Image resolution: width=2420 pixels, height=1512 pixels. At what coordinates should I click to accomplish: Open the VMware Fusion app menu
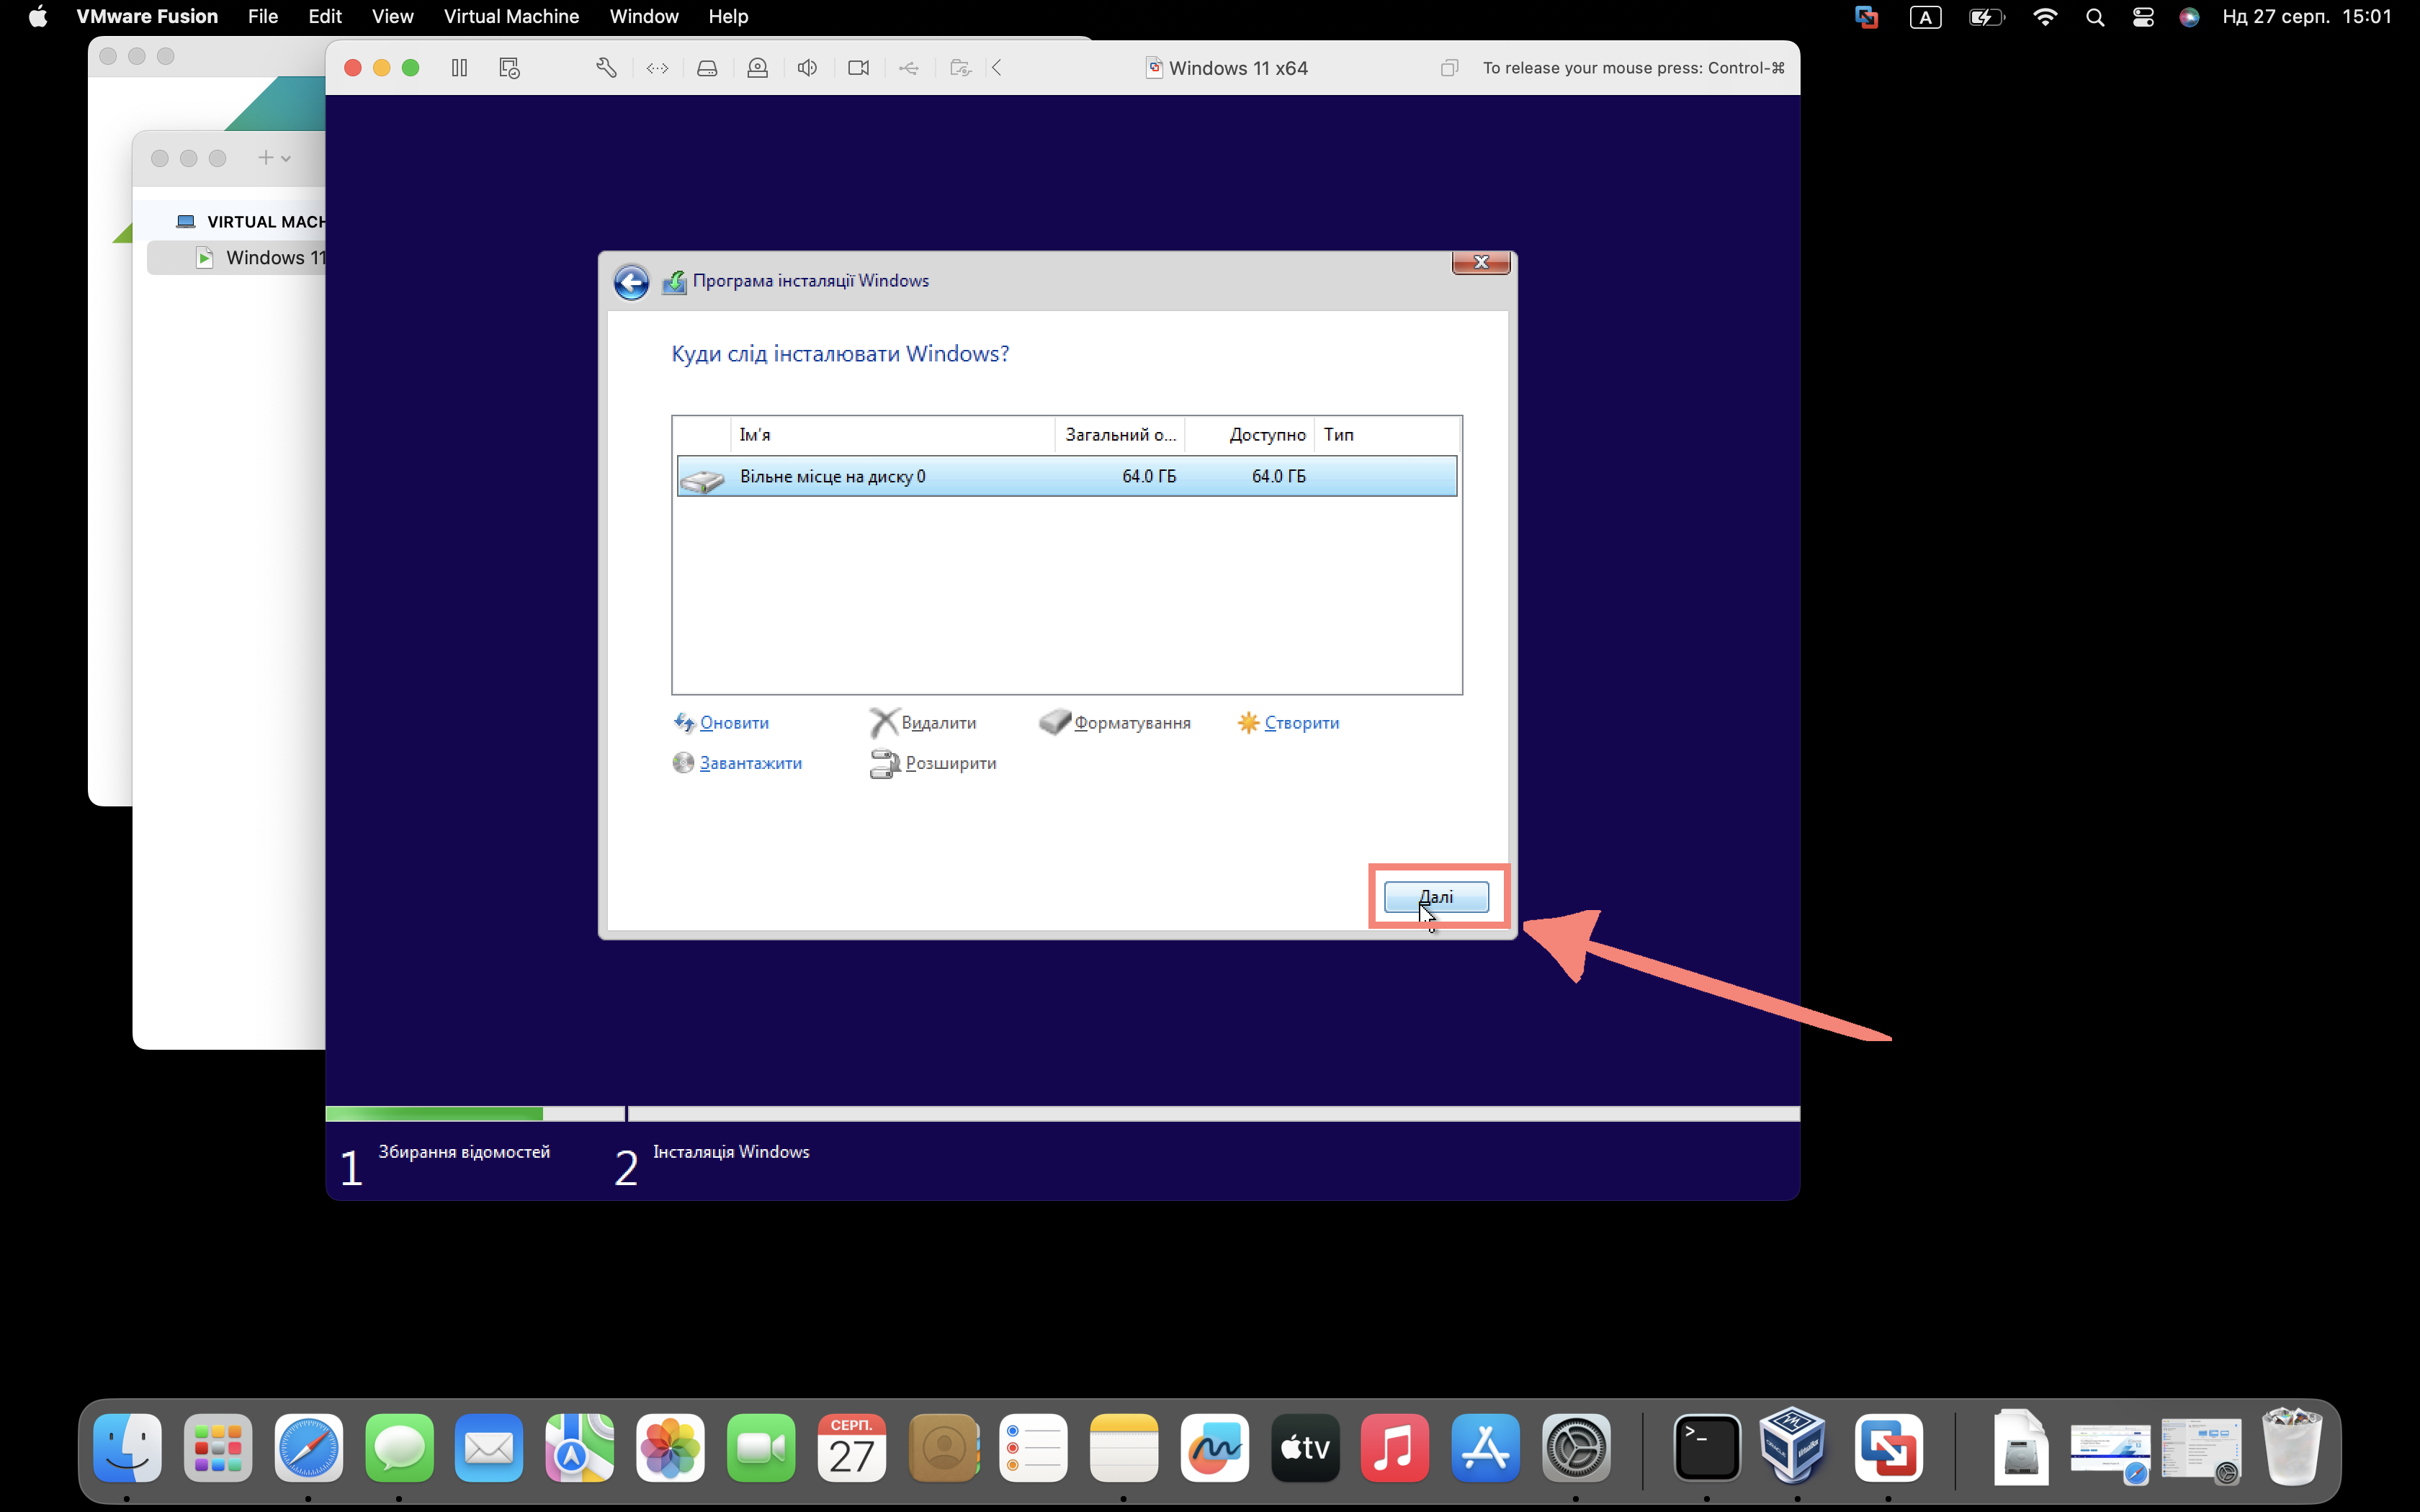click(147, 16)
